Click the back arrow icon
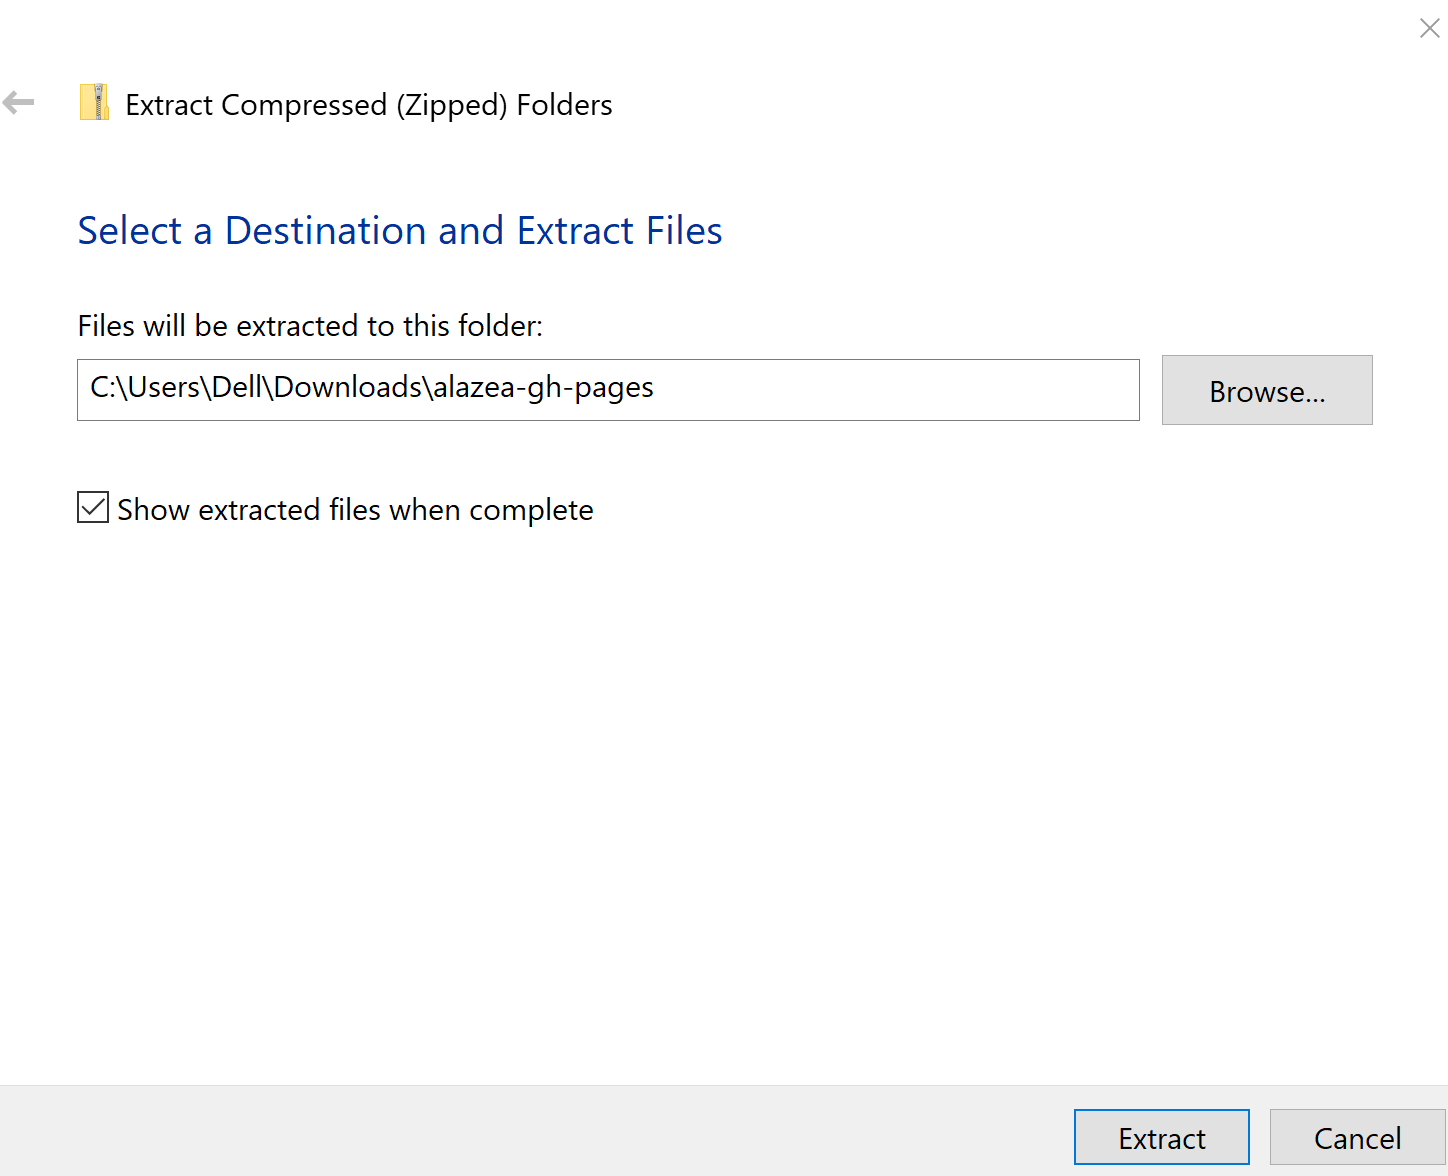 pyautogui.click(x=19, y=102)
